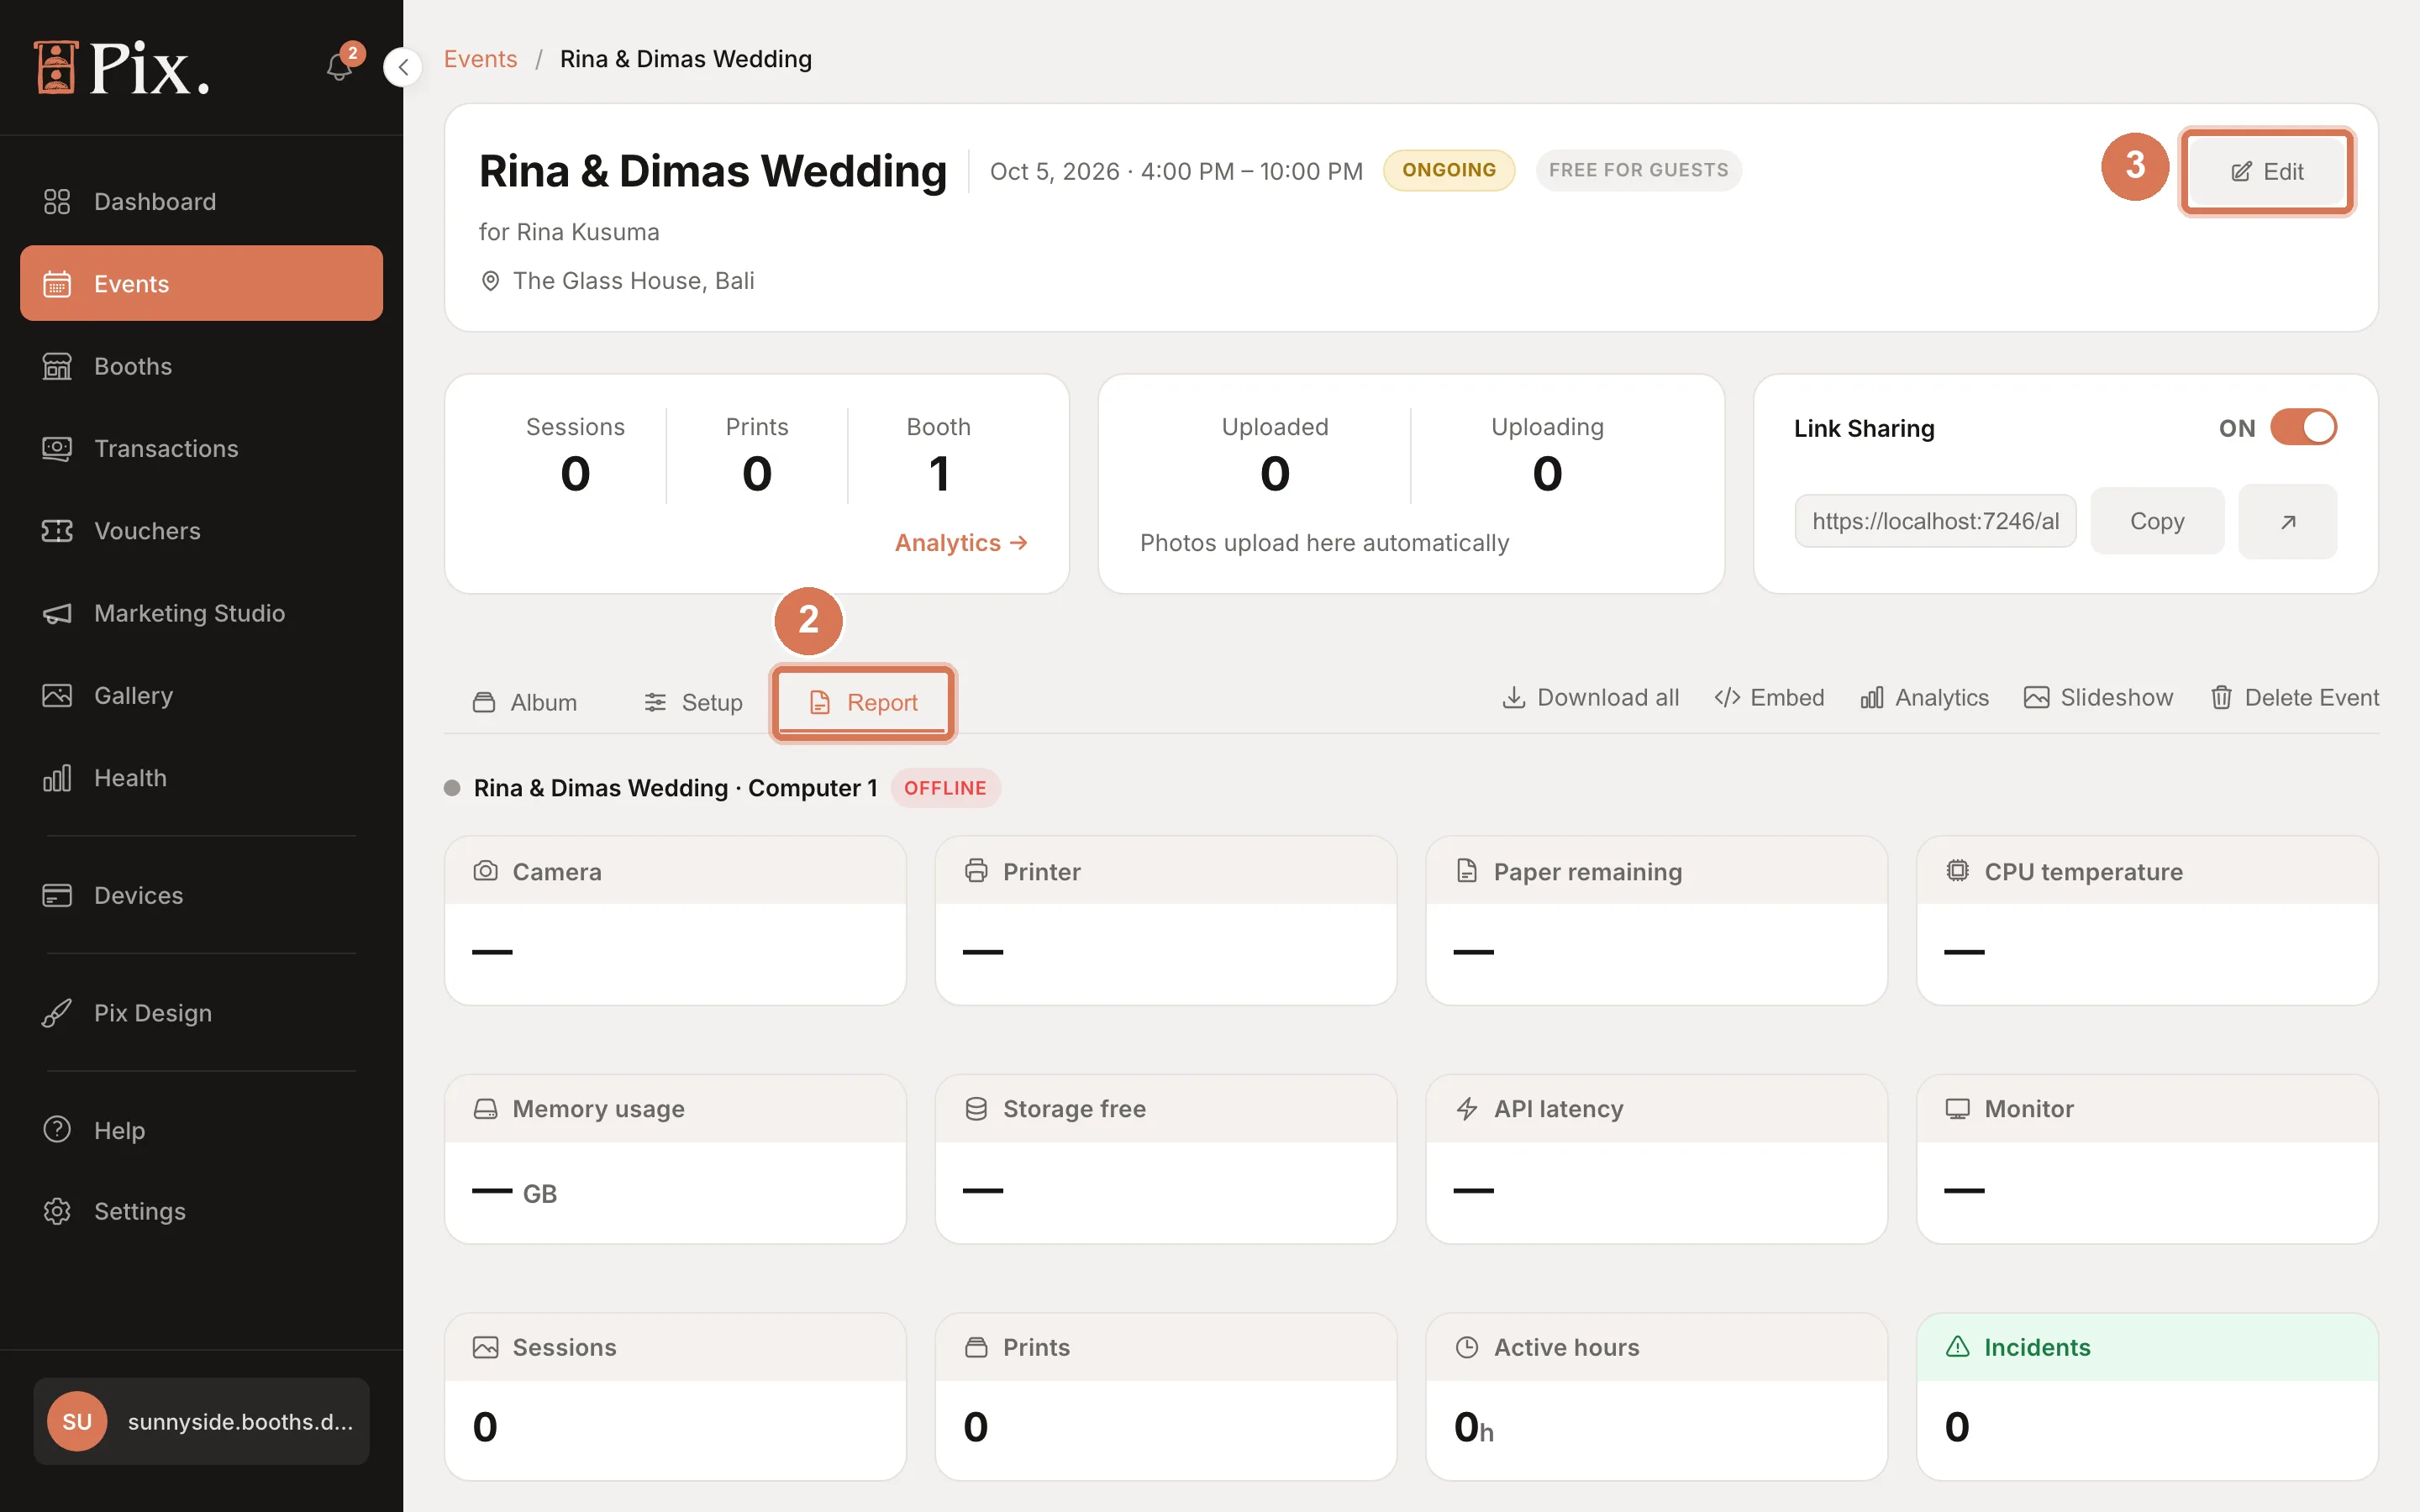The image size is (2420, 1512).
Task: Open Analytics from the event toolbar
Action: click(1924, 697)
